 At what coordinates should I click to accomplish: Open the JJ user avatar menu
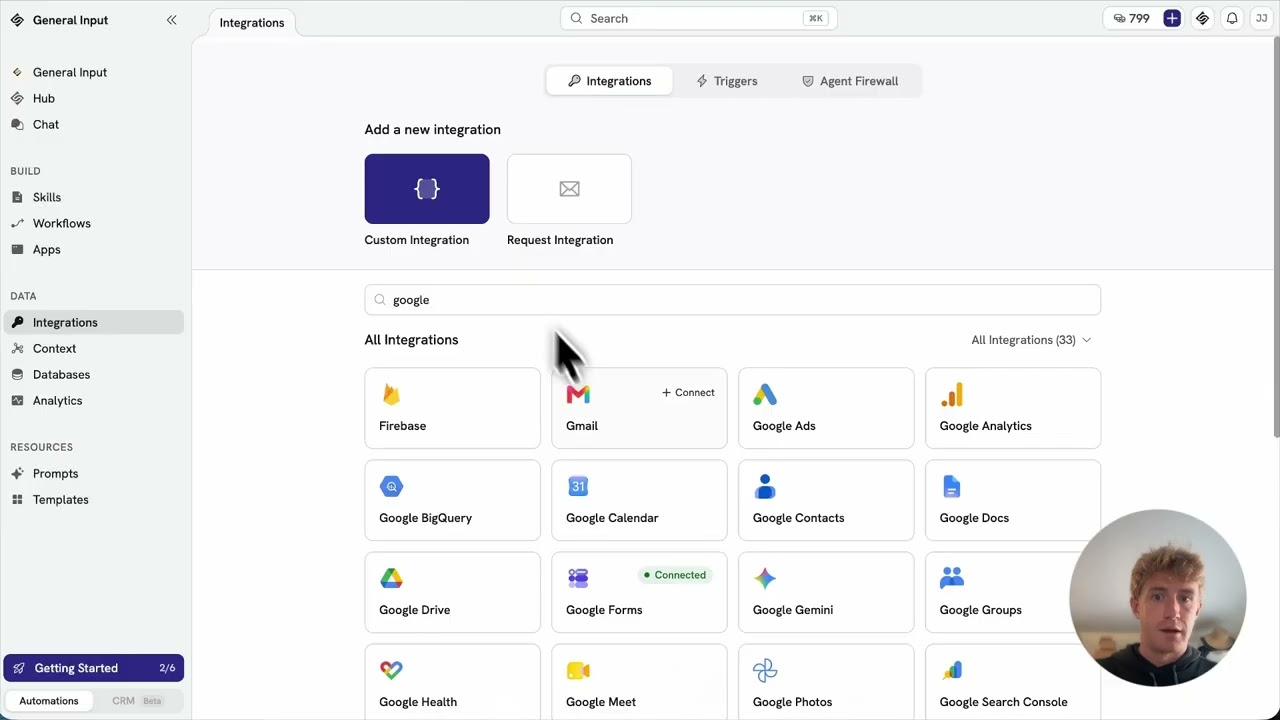click(1261, 19)
